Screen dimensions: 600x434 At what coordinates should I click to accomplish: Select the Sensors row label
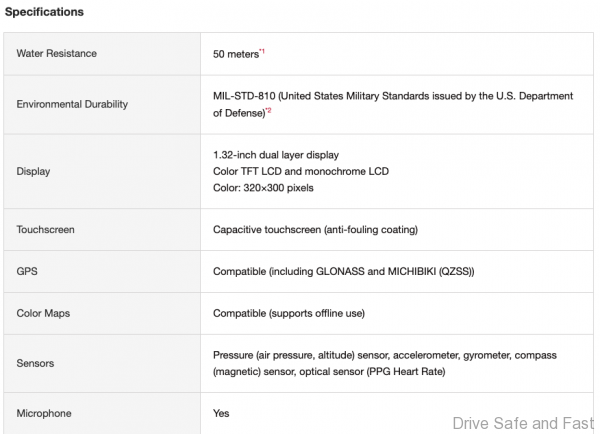point(36,363)
